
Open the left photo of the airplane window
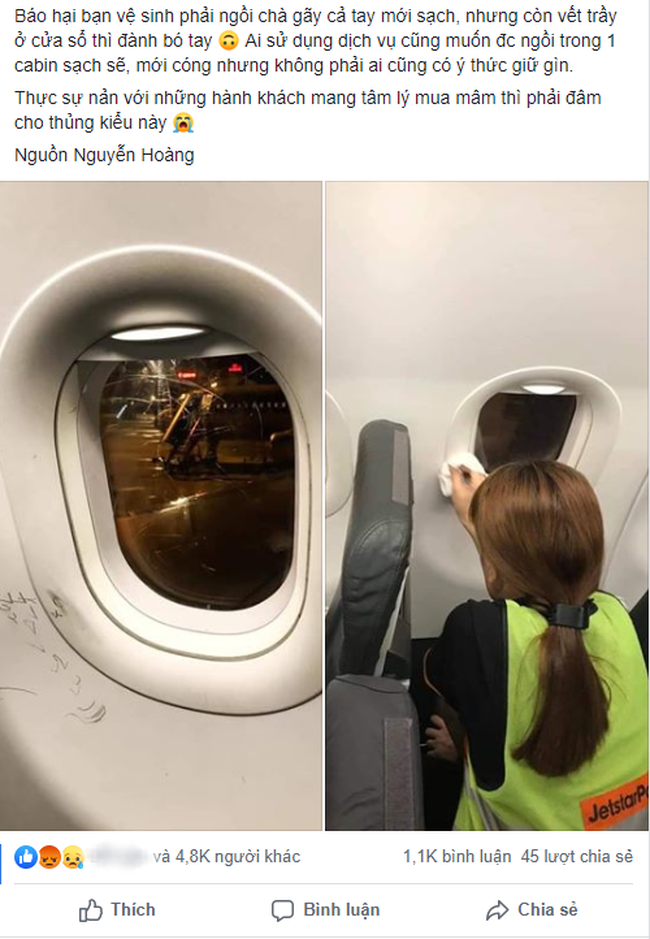pyautogui.click(x=161, y=506)
